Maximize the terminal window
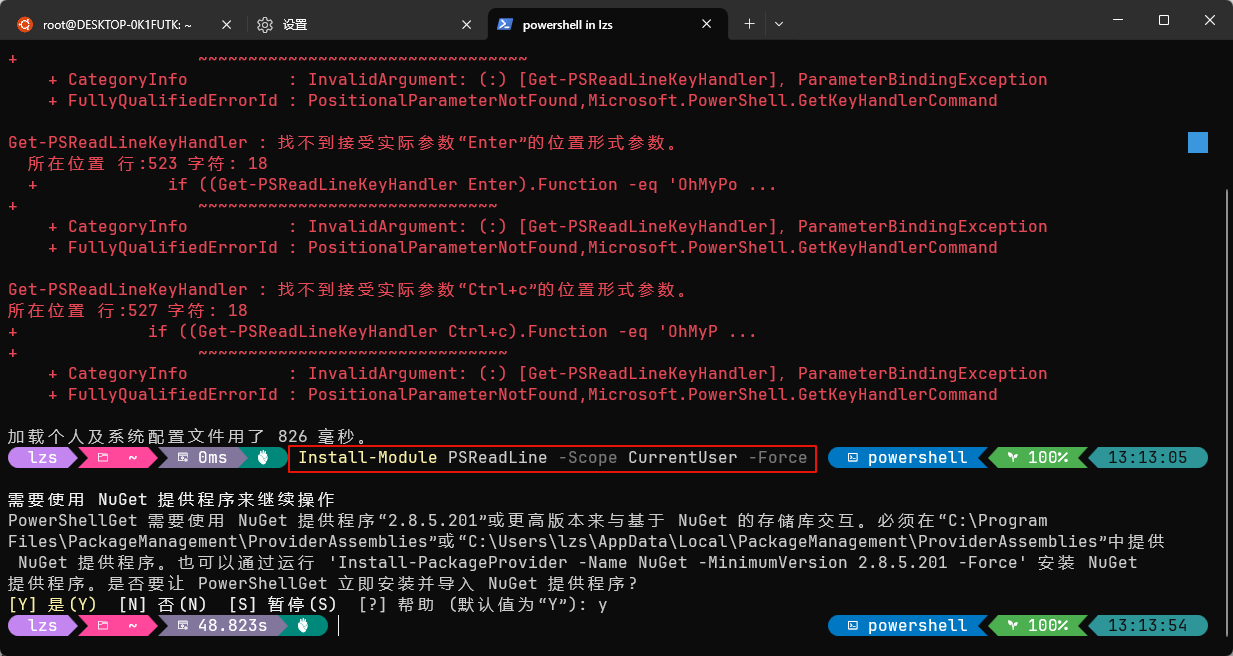 tap(1164, 20)
